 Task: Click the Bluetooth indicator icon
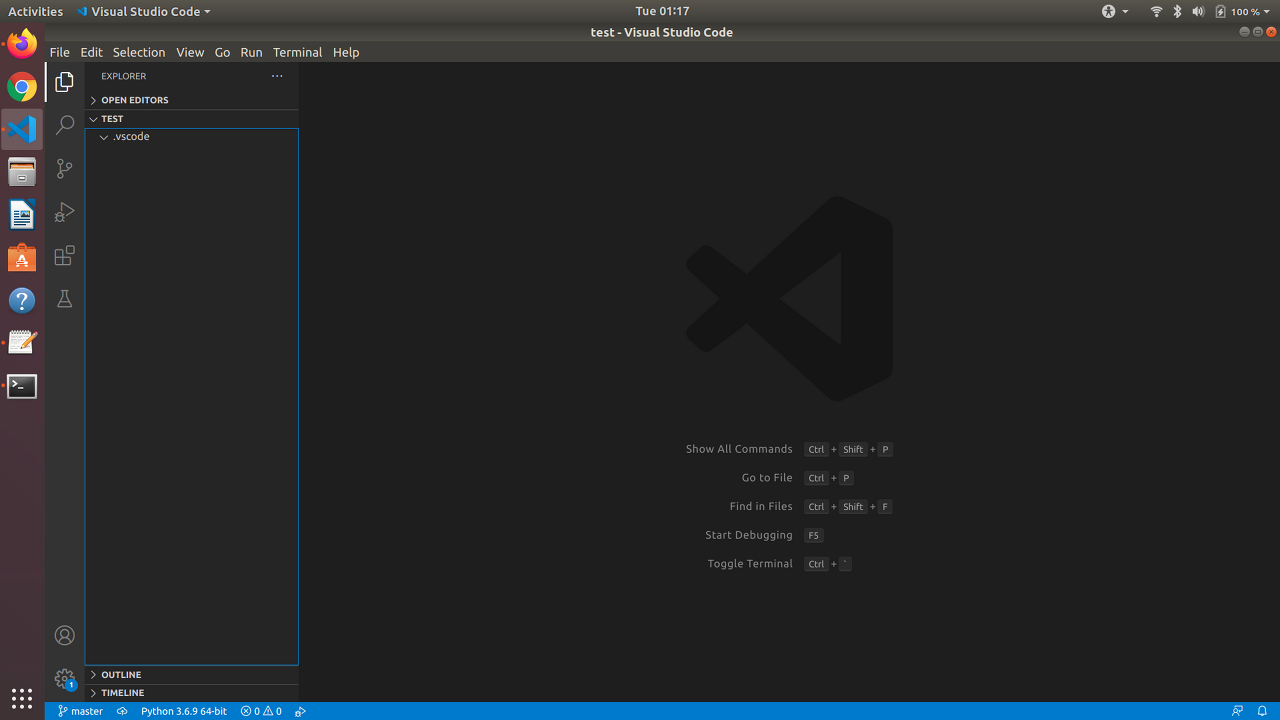pos(1177,11)
